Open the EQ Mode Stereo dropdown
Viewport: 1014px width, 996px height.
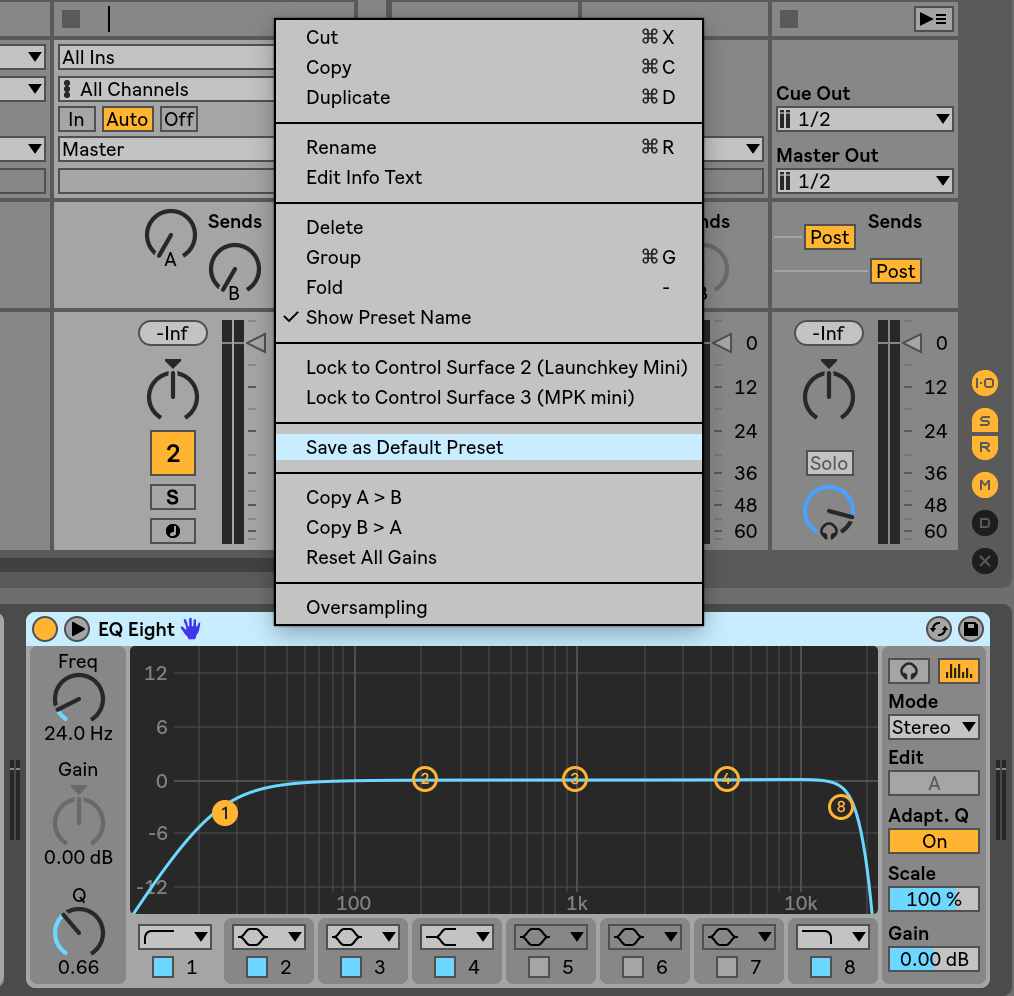click(x=934, y=727)
